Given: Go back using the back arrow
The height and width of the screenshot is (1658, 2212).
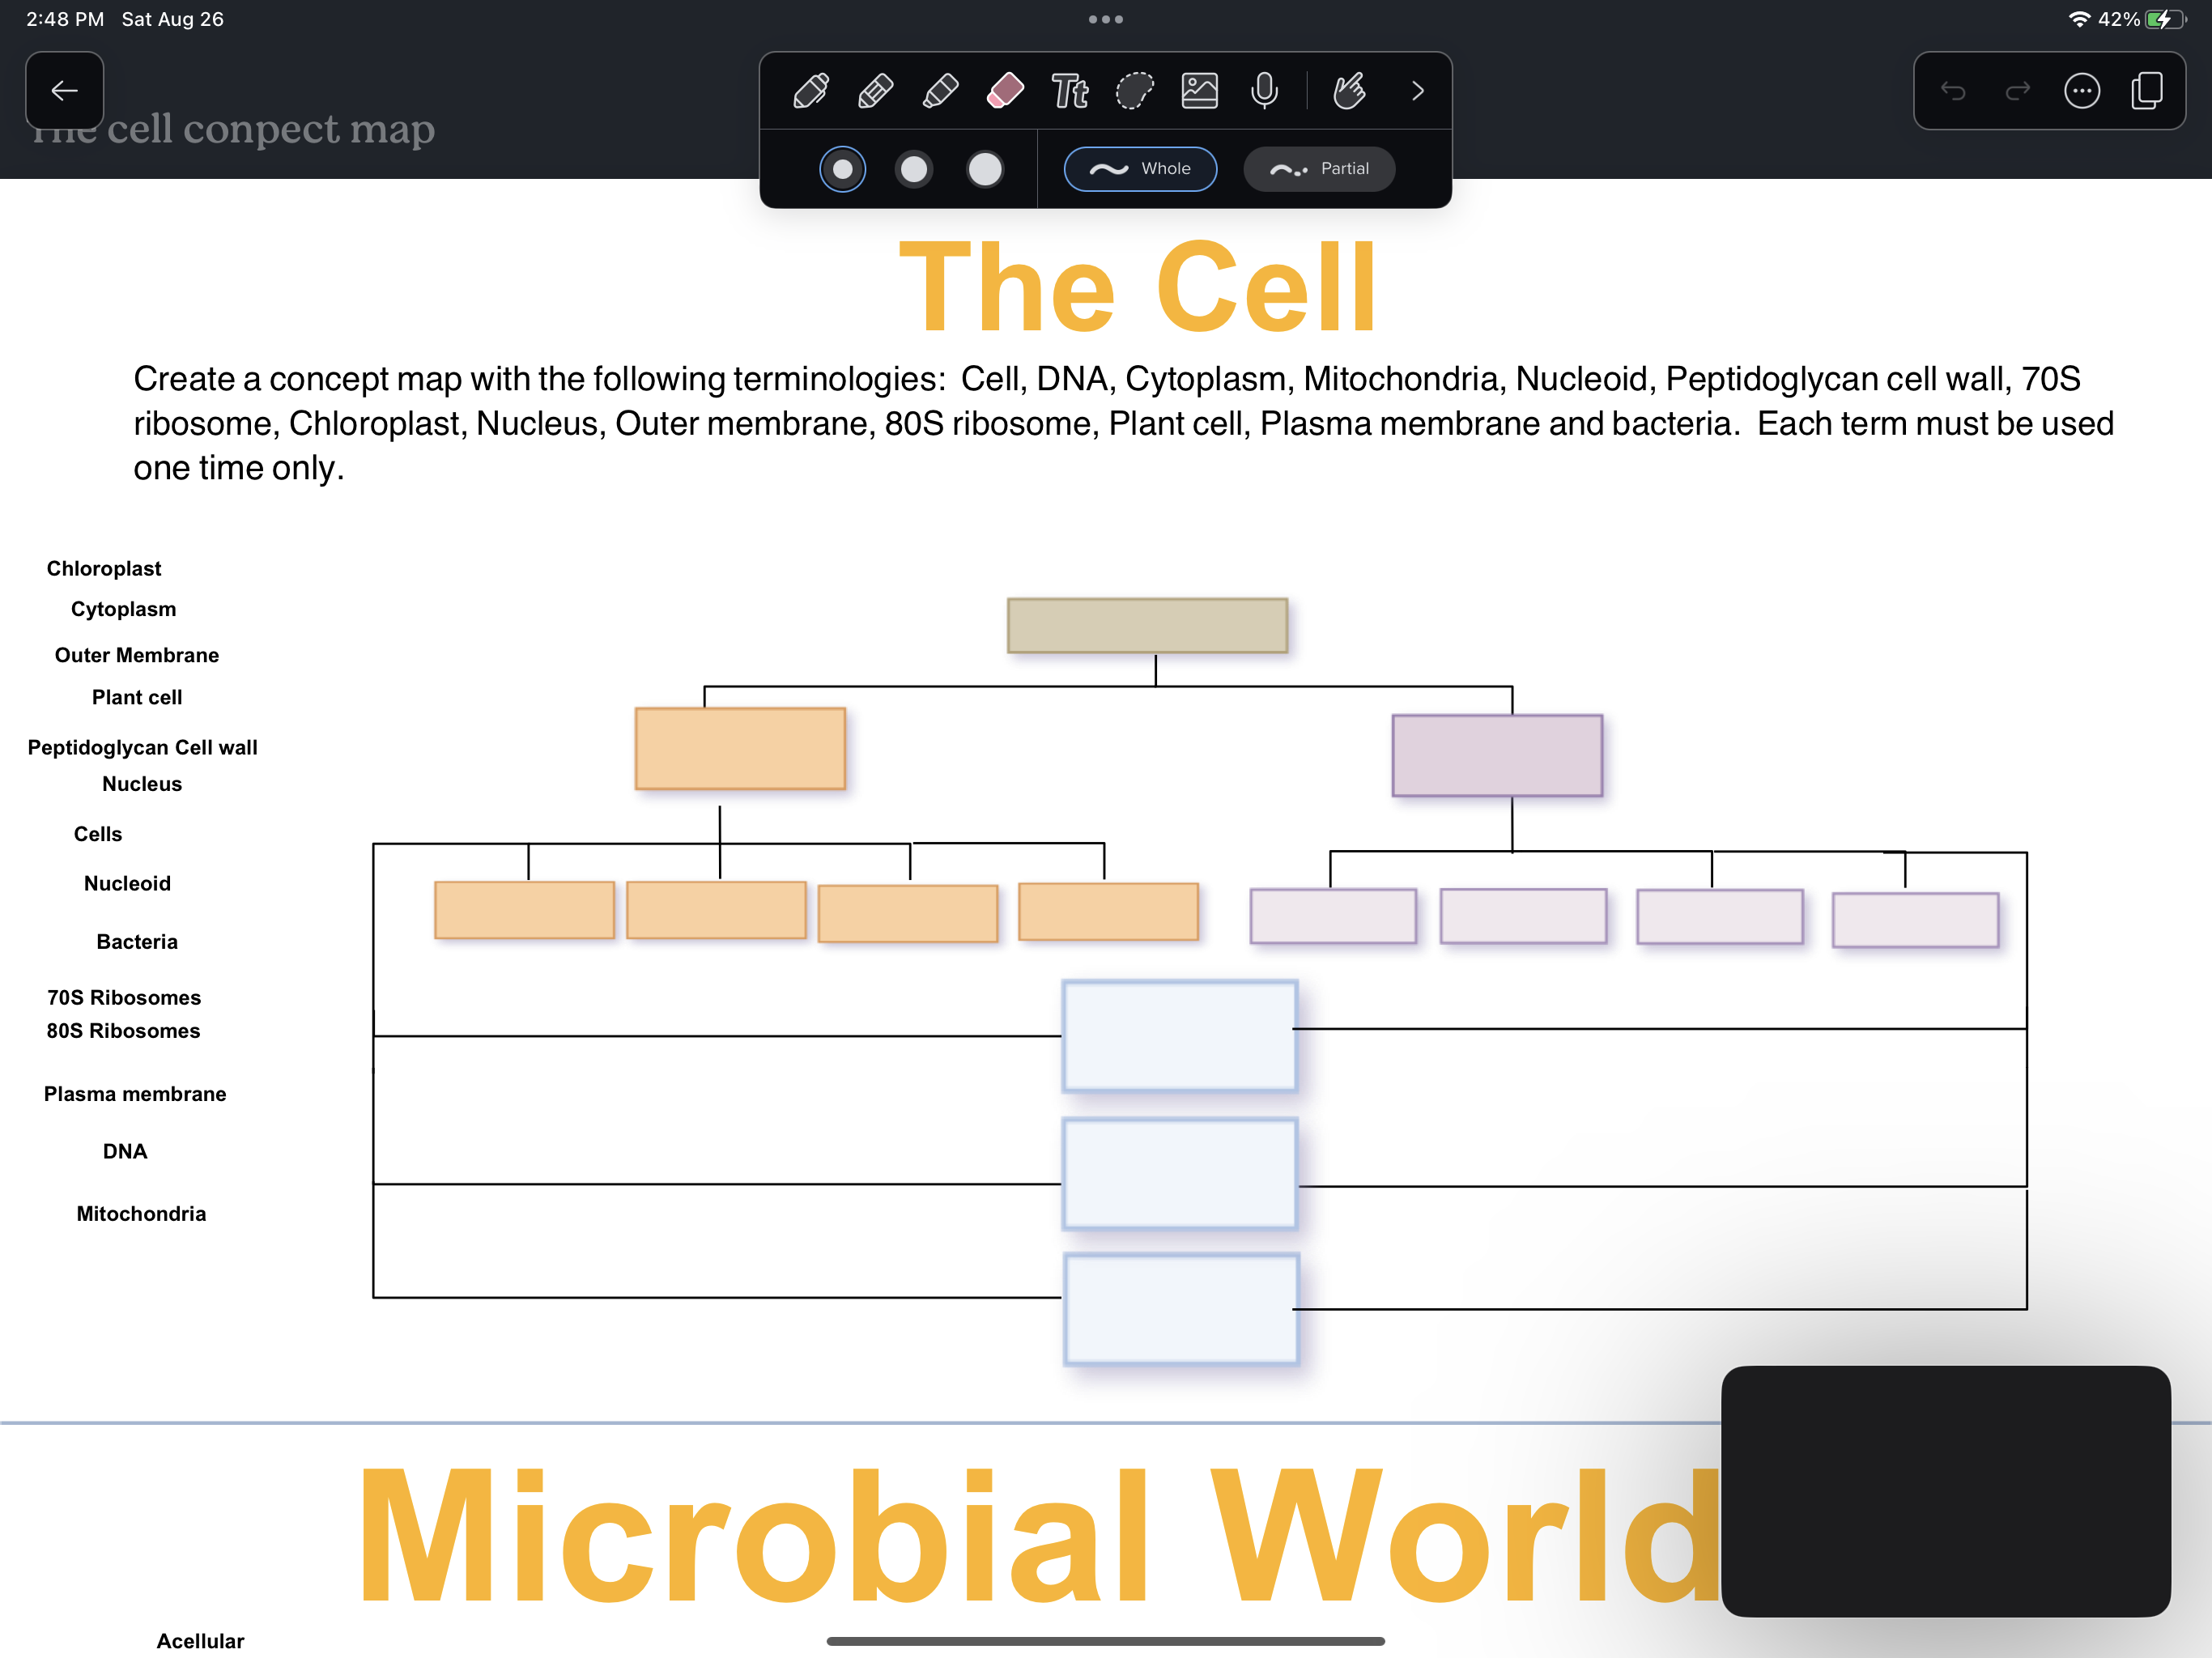Looking at the screenshot, I should coord(64,91).
